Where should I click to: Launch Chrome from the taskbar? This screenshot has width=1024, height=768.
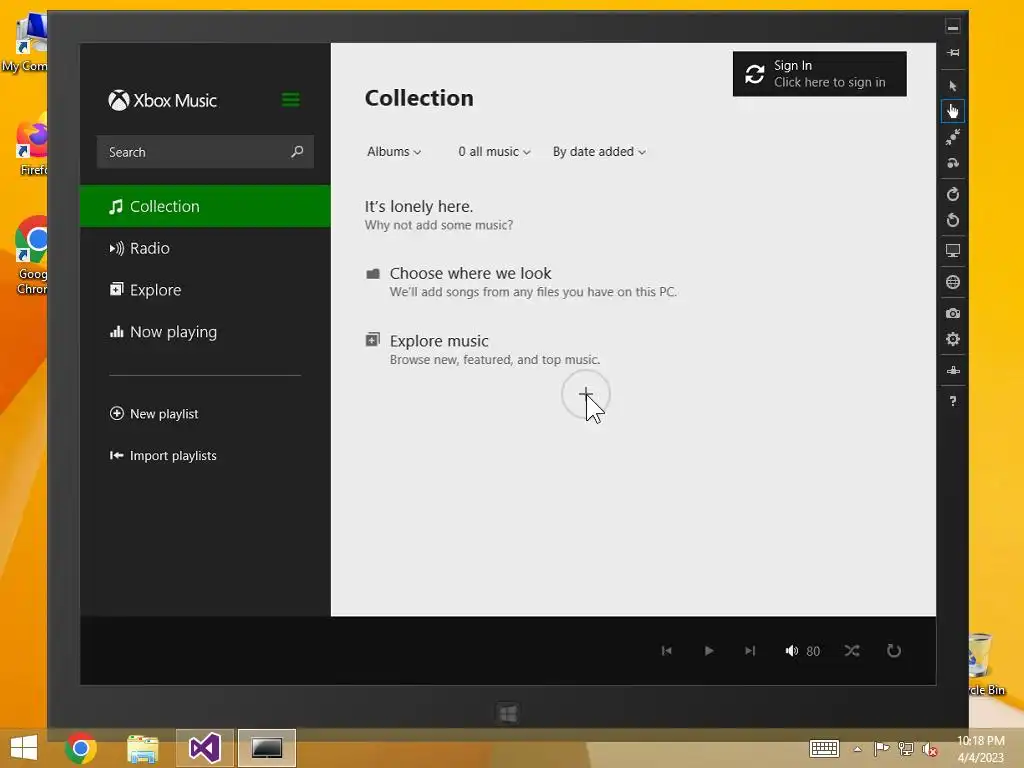click(x=81, y=748)
